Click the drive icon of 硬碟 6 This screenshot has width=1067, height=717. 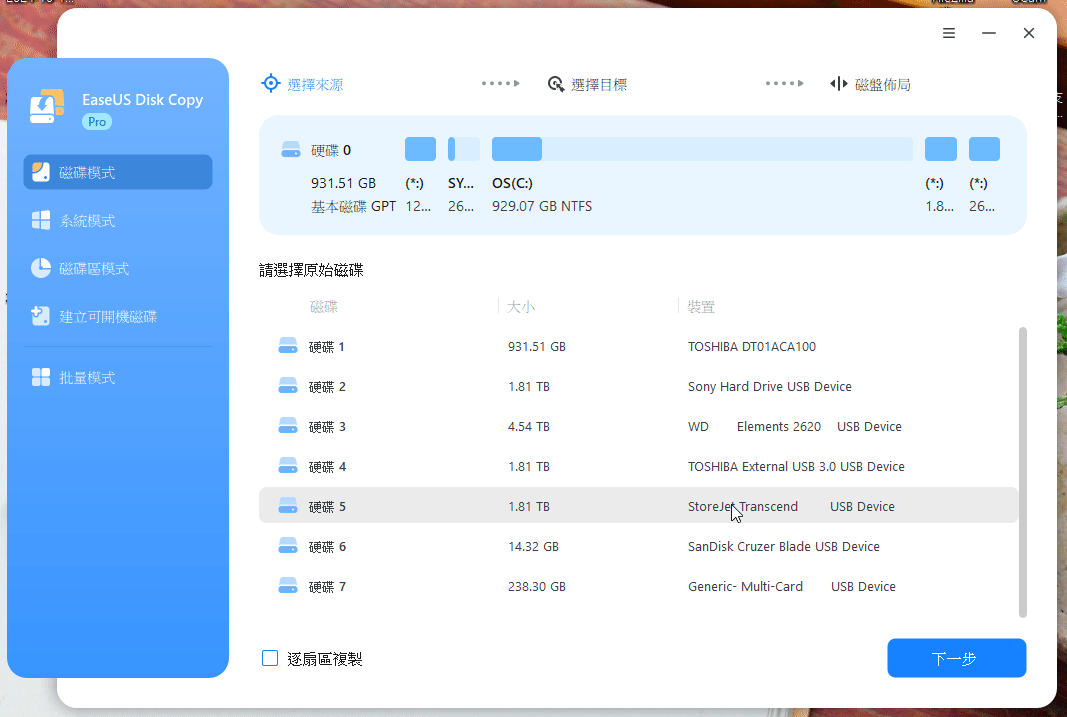point(288,546)
